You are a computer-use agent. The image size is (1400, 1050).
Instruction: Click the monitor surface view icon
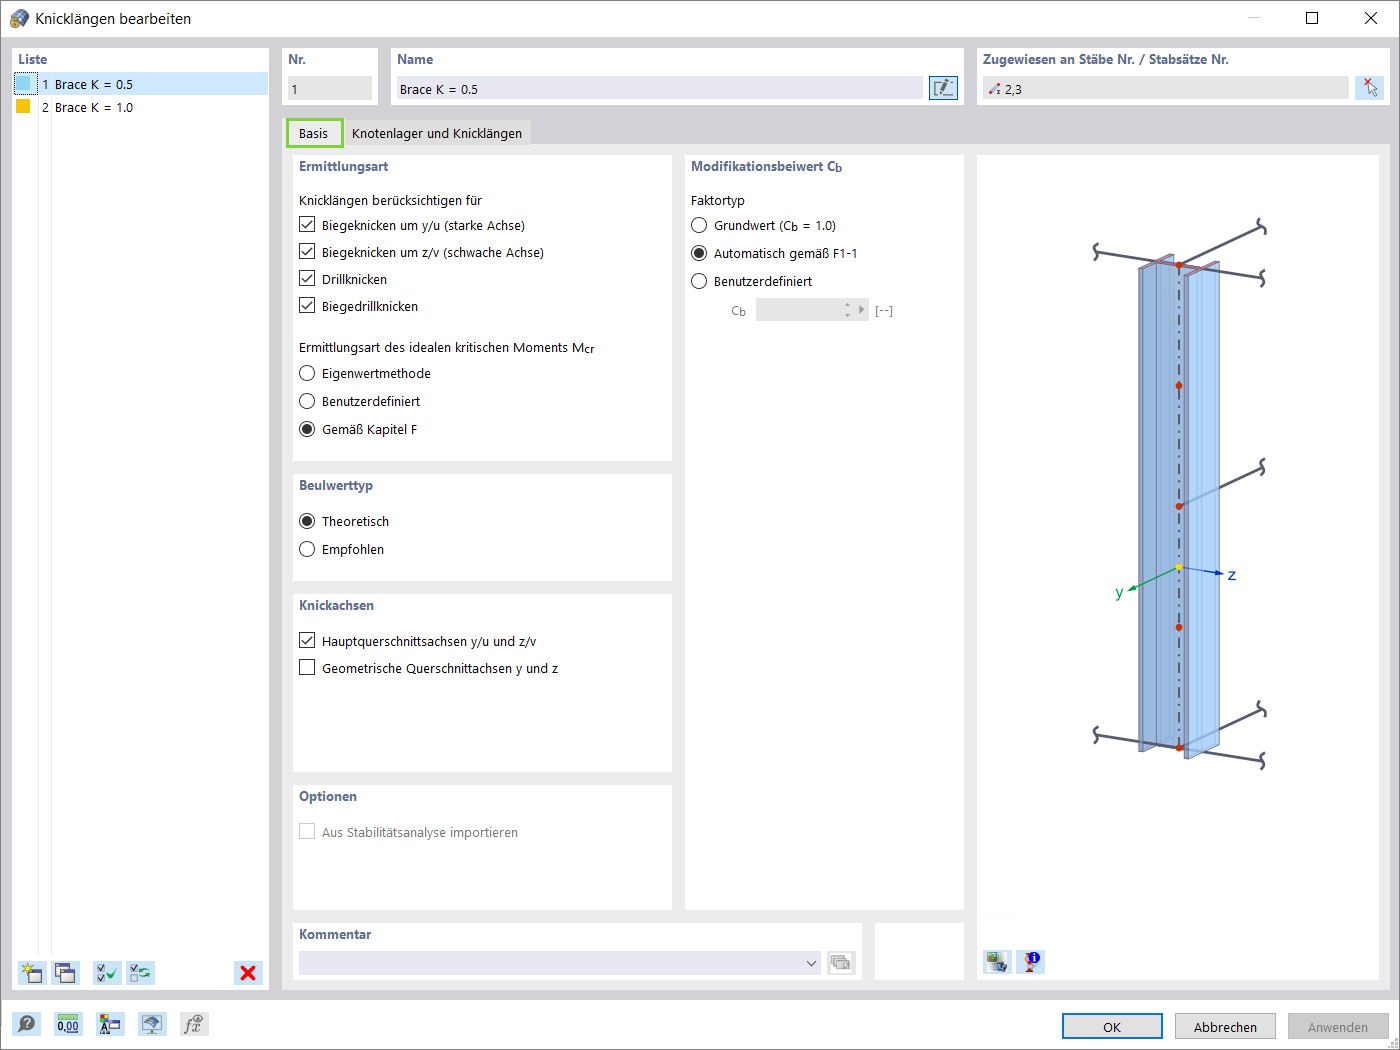(152, 1024)
